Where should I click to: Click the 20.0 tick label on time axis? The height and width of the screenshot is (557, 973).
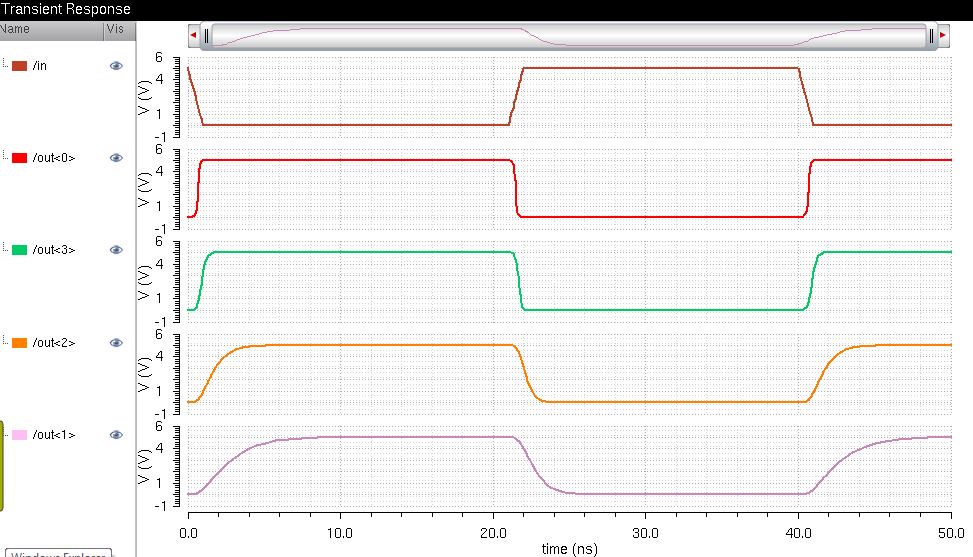coord(493,533)
